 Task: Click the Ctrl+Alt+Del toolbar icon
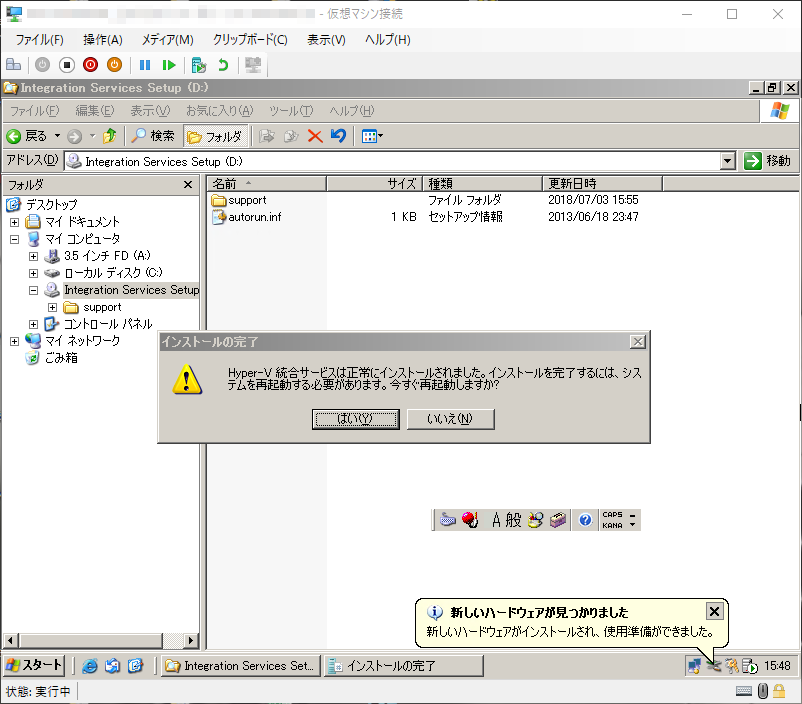(x=13, y=65)
